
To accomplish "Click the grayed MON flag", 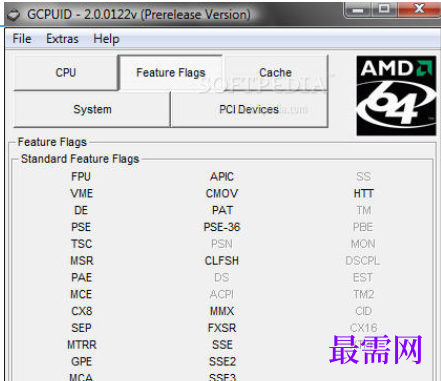I will (x=363, y=244).
